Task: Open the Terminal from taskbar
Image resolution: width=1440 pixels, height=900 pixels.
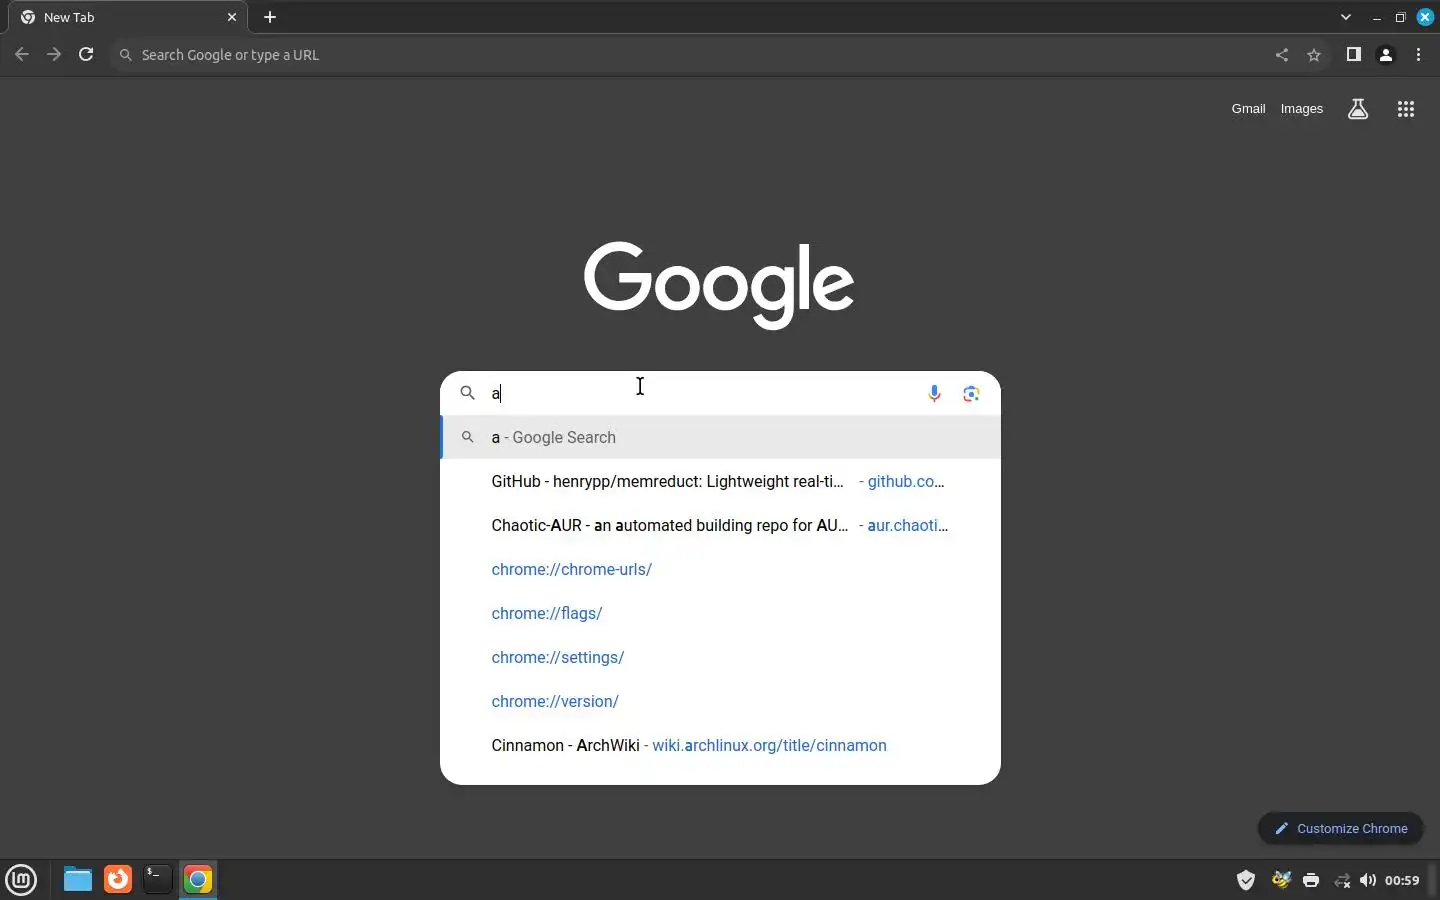Action: tap(158, 879)
